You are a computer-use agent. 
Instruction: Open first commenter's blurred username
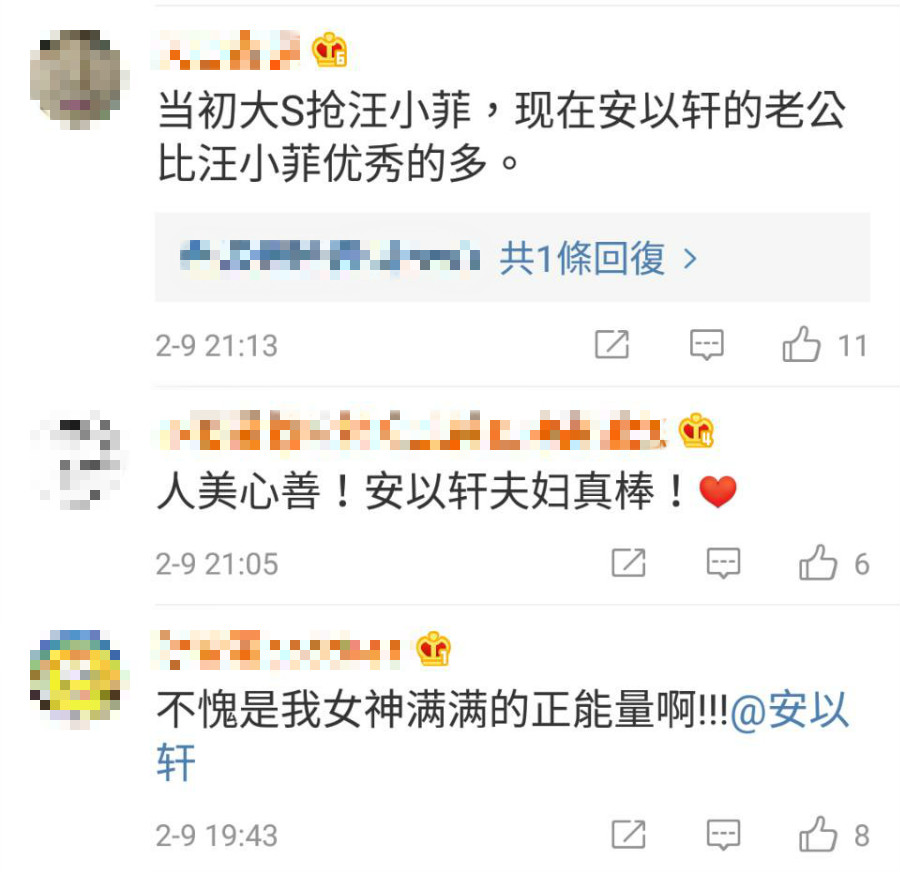click(x=226, y=50)
